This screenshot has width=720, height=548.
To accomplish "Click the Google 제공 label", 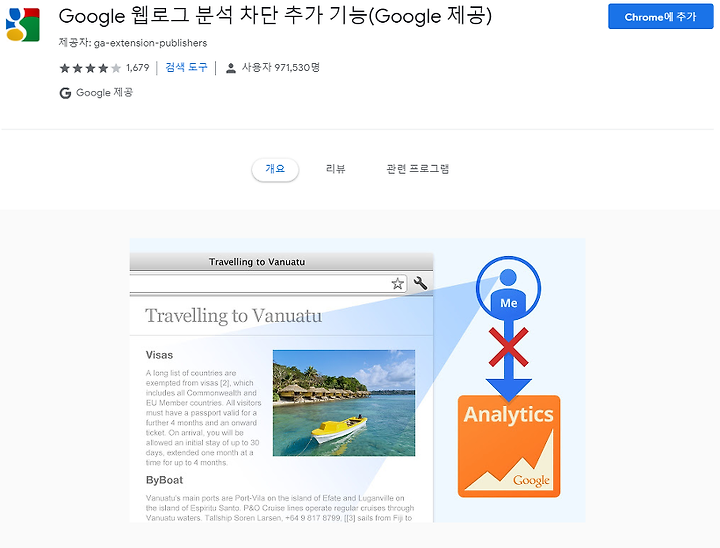I will pos(104,93).
